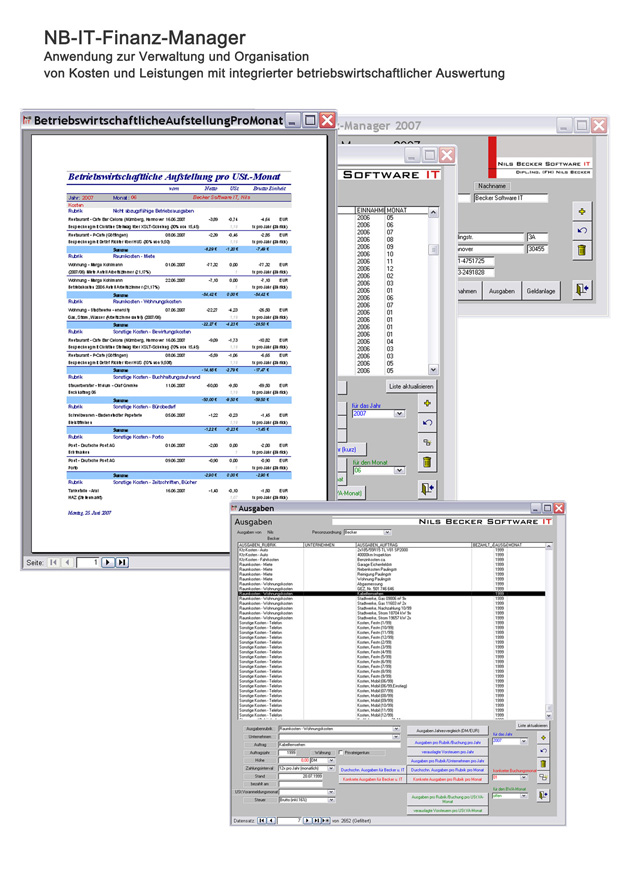Create new Datensatz via navigation bar asterisk

click(x=326, y=821)
